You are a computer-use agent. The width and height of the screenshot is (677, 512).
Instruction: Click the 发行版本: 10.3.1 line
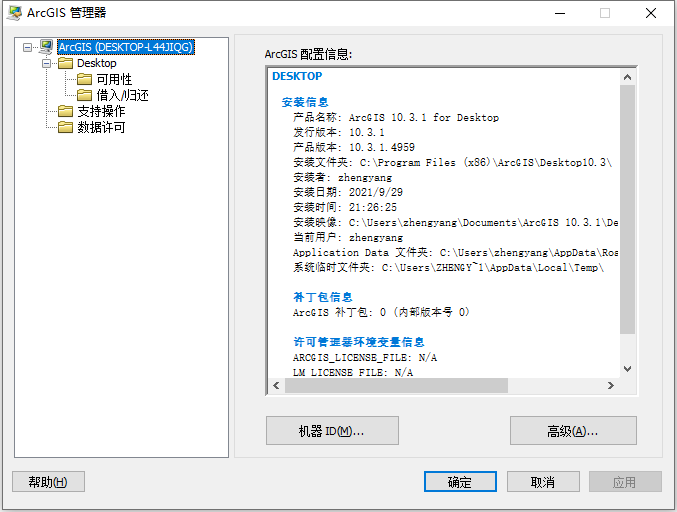pos(339,132)
